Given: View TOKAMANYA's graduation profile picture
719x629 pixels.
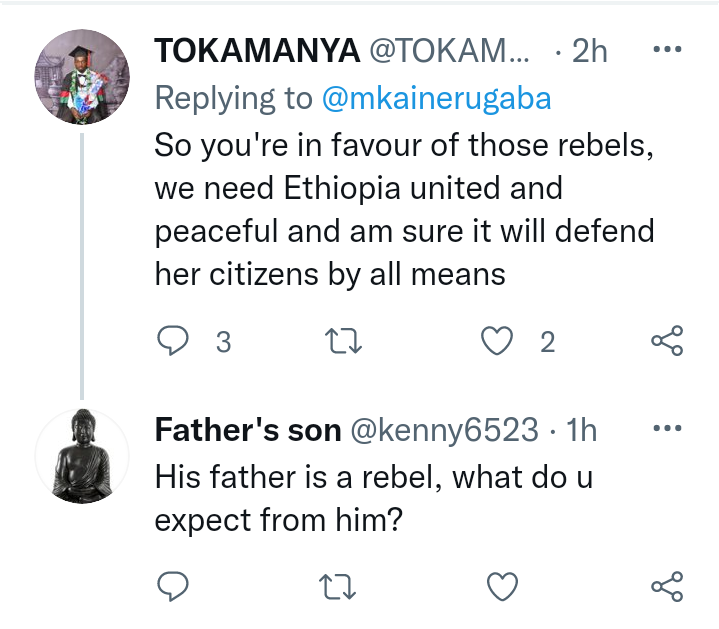Looking at the screenshot, I should (82, 77).
